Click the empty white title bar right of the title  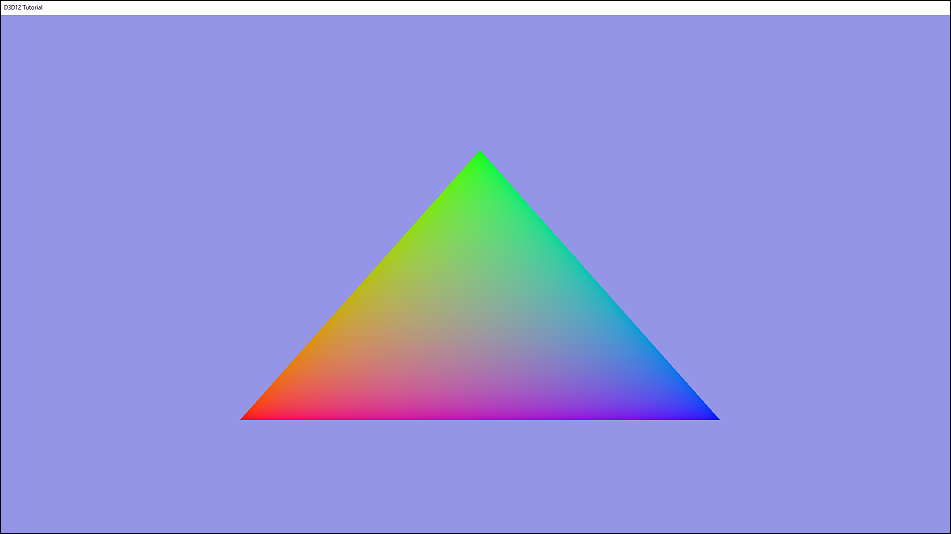tap(500, 7)
